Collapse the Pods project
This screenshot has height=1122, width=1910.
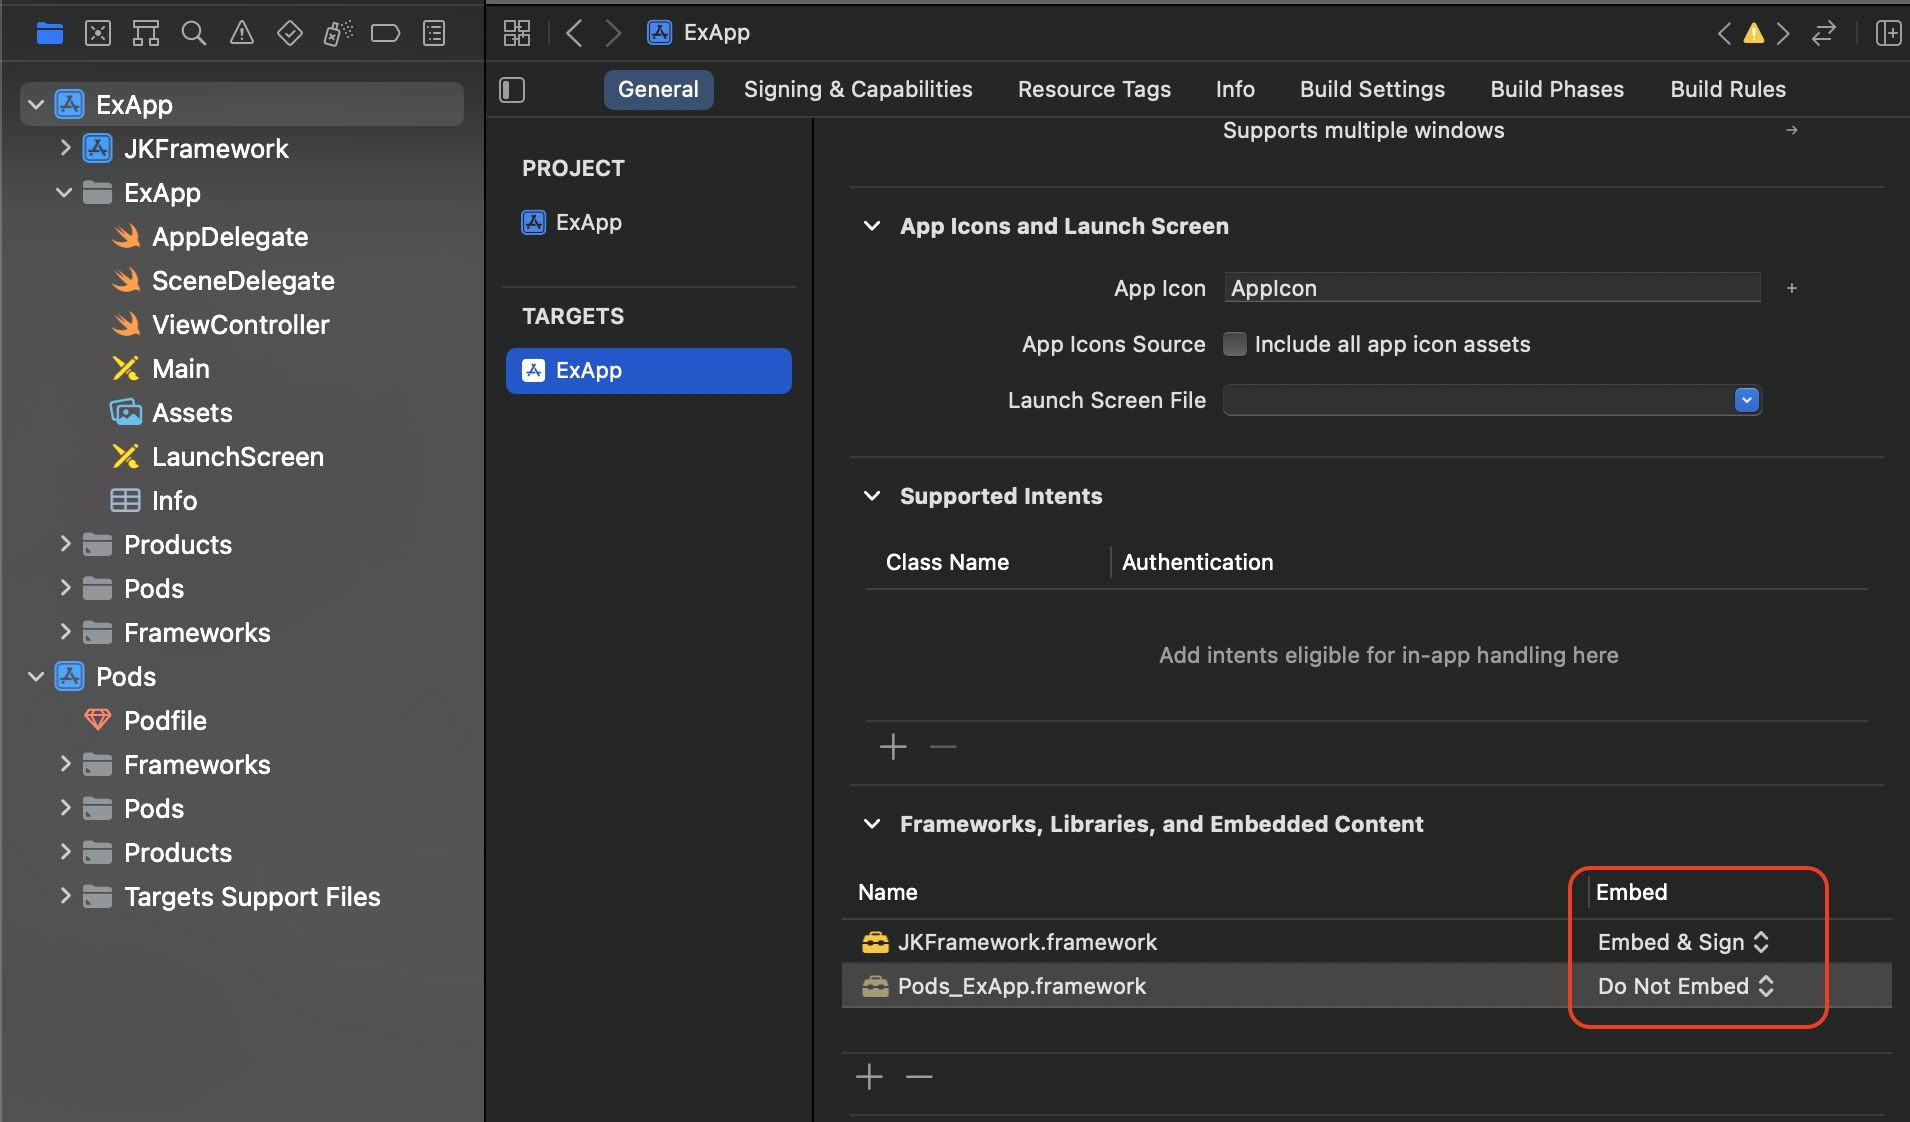pos(36,676)
